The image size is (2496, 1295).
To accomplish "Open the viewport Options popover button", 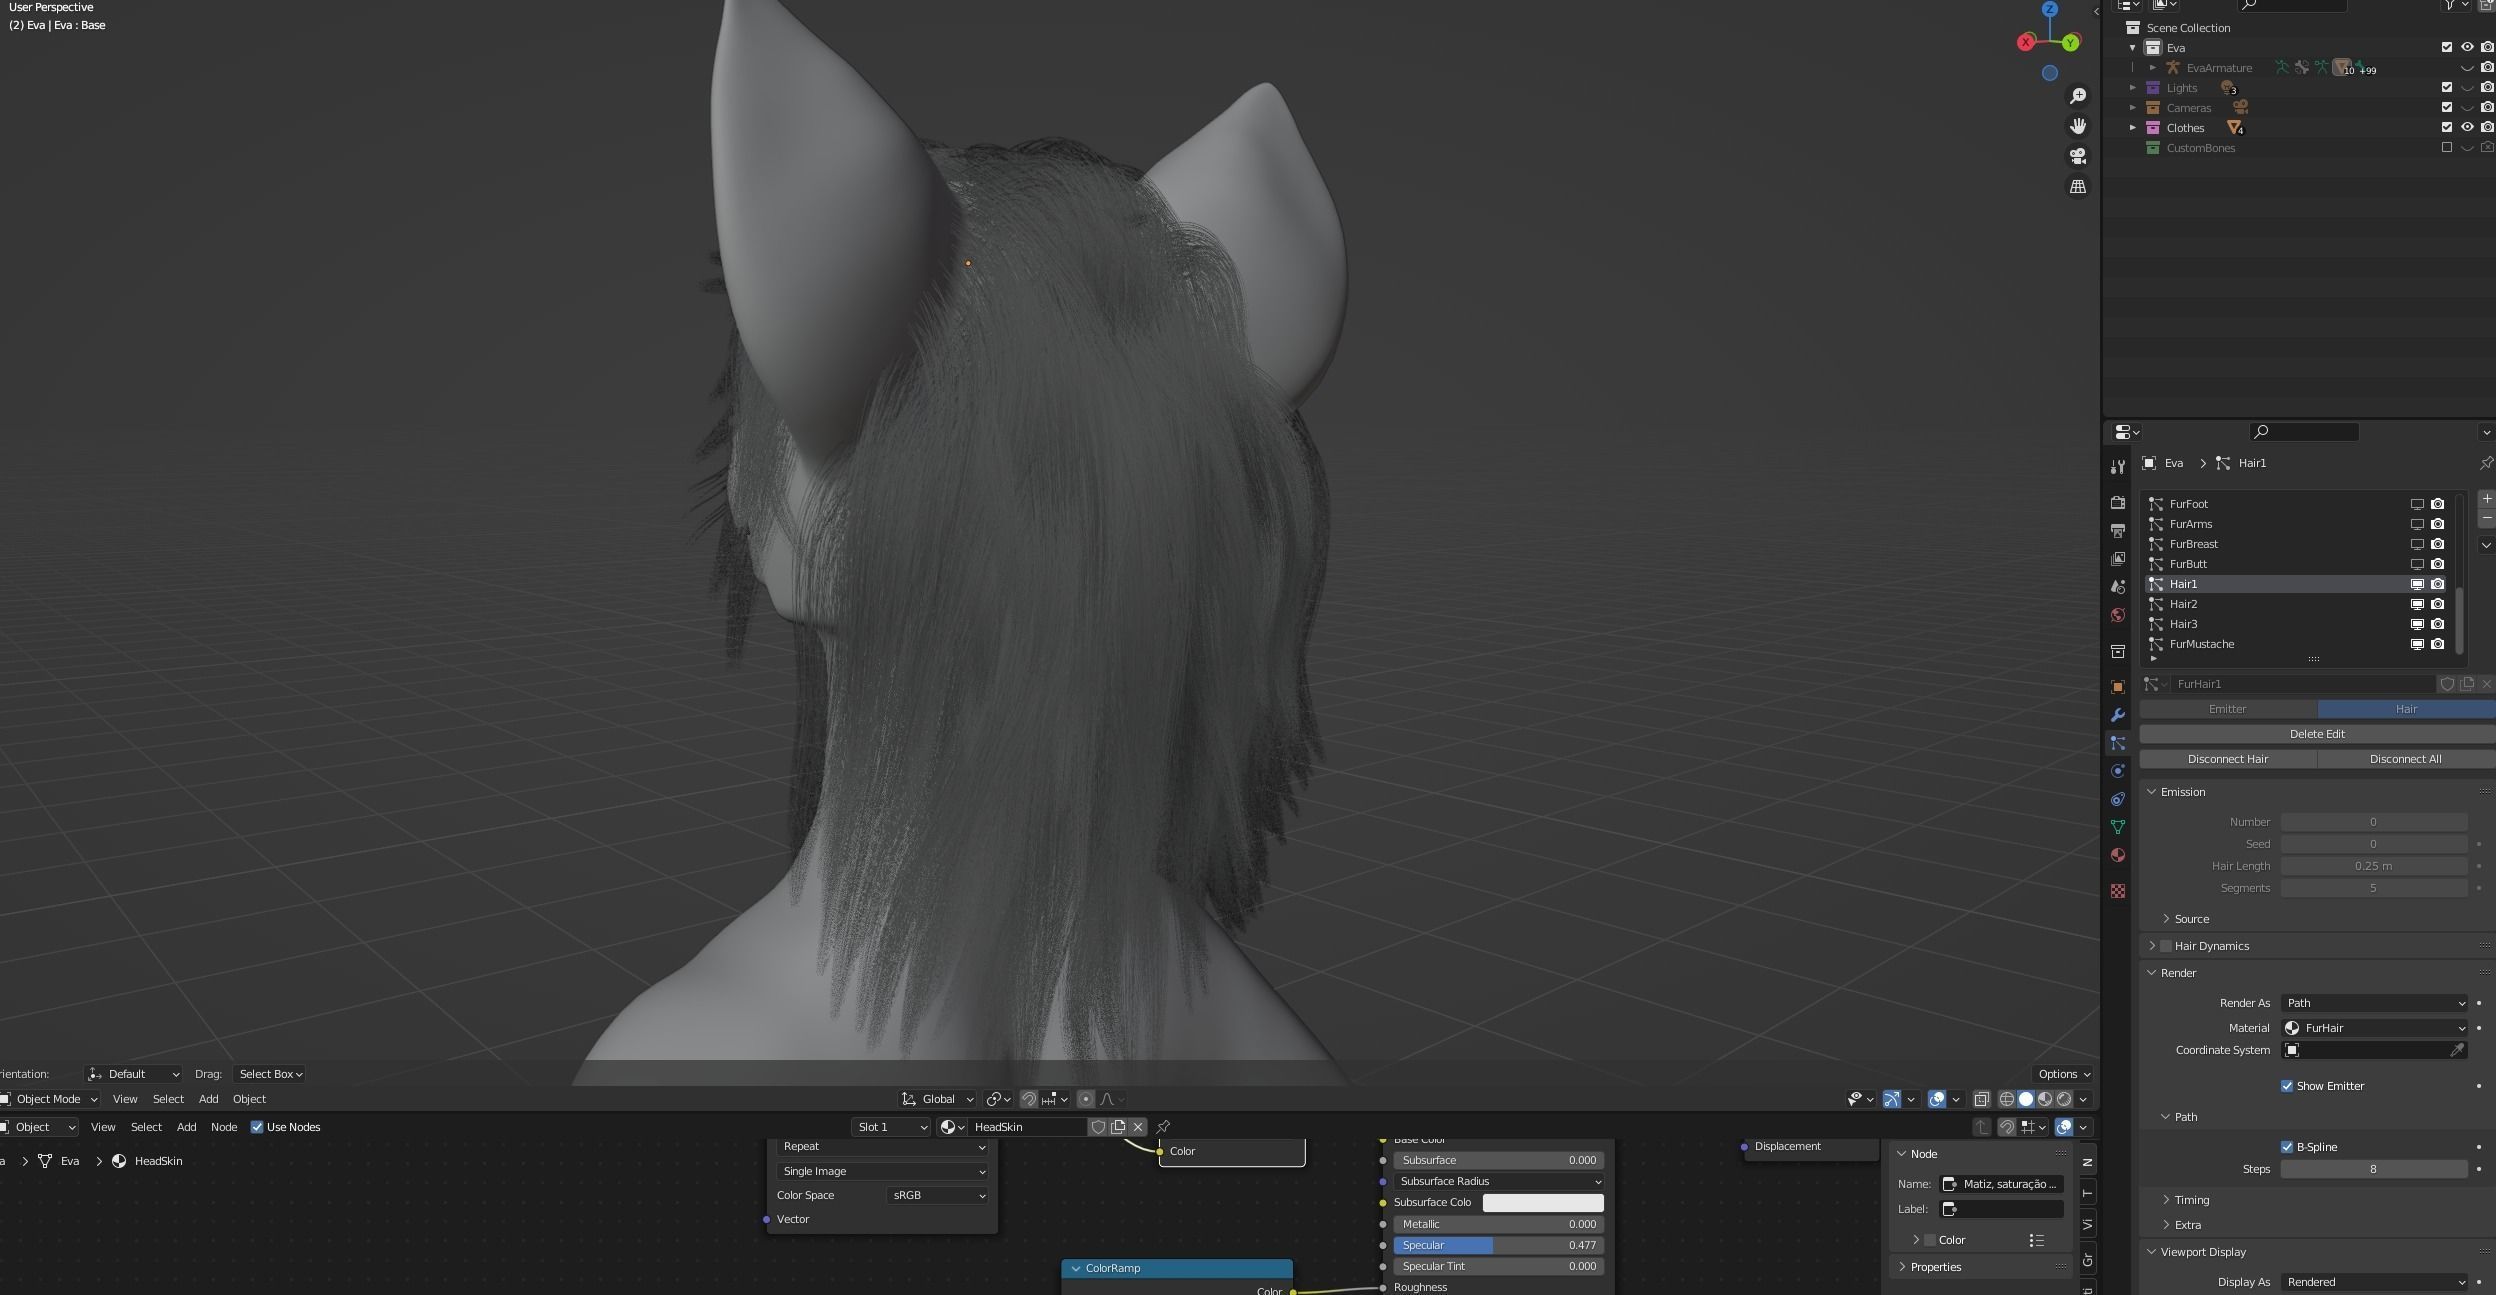I will pyautogui.click(x=2064, y=1074).
